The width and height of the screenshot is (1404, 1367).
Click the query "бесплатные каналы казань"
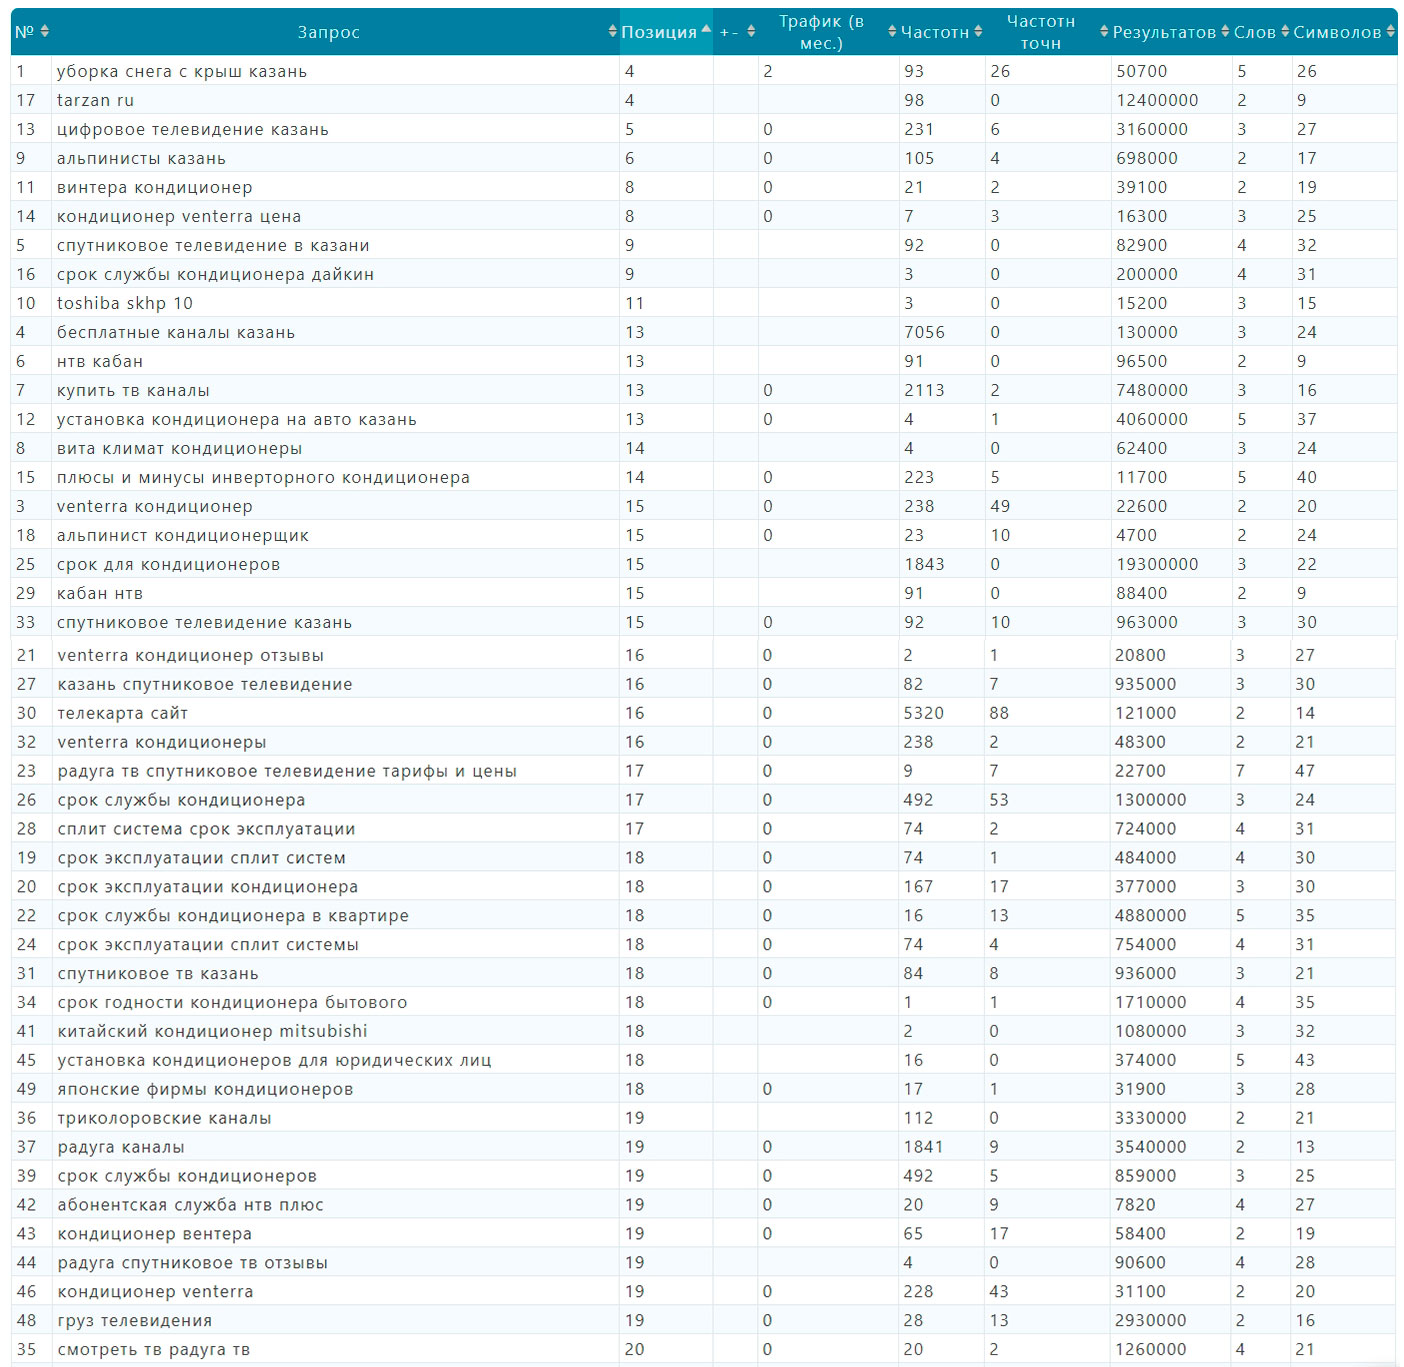pos(176,332)
